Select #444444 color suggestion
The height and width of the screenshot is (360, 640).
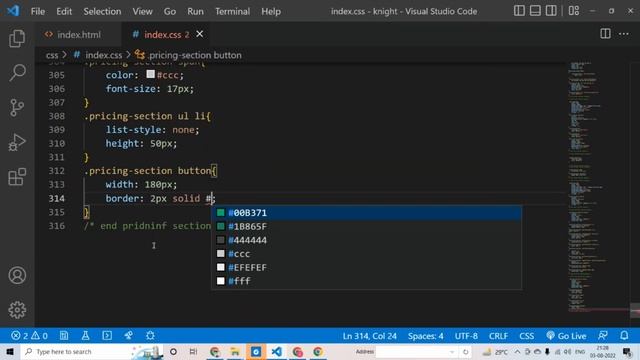click(366, 240)
